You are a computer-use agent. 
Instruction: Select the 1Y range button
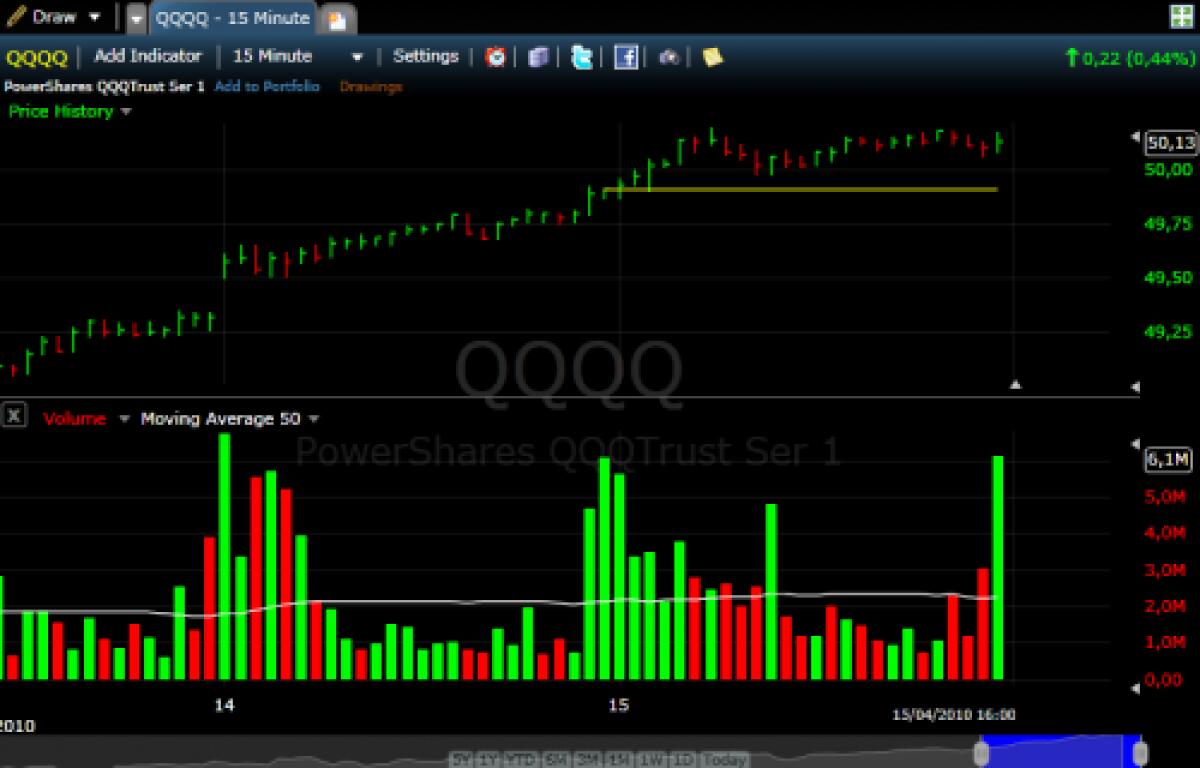click(489, 759)
